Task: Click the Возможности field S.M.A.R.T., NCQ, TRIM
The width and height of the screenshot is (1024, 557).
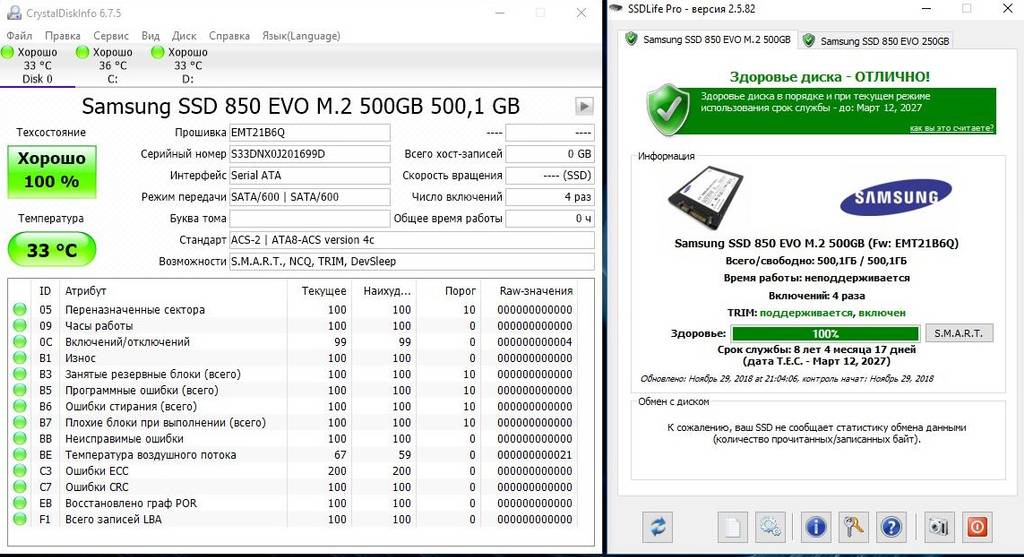Action: 411,262
